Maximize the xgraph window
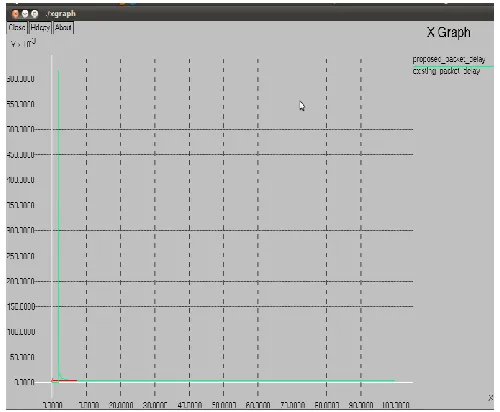The height and width of the screenshot is (412, 500). pos(34,14)
